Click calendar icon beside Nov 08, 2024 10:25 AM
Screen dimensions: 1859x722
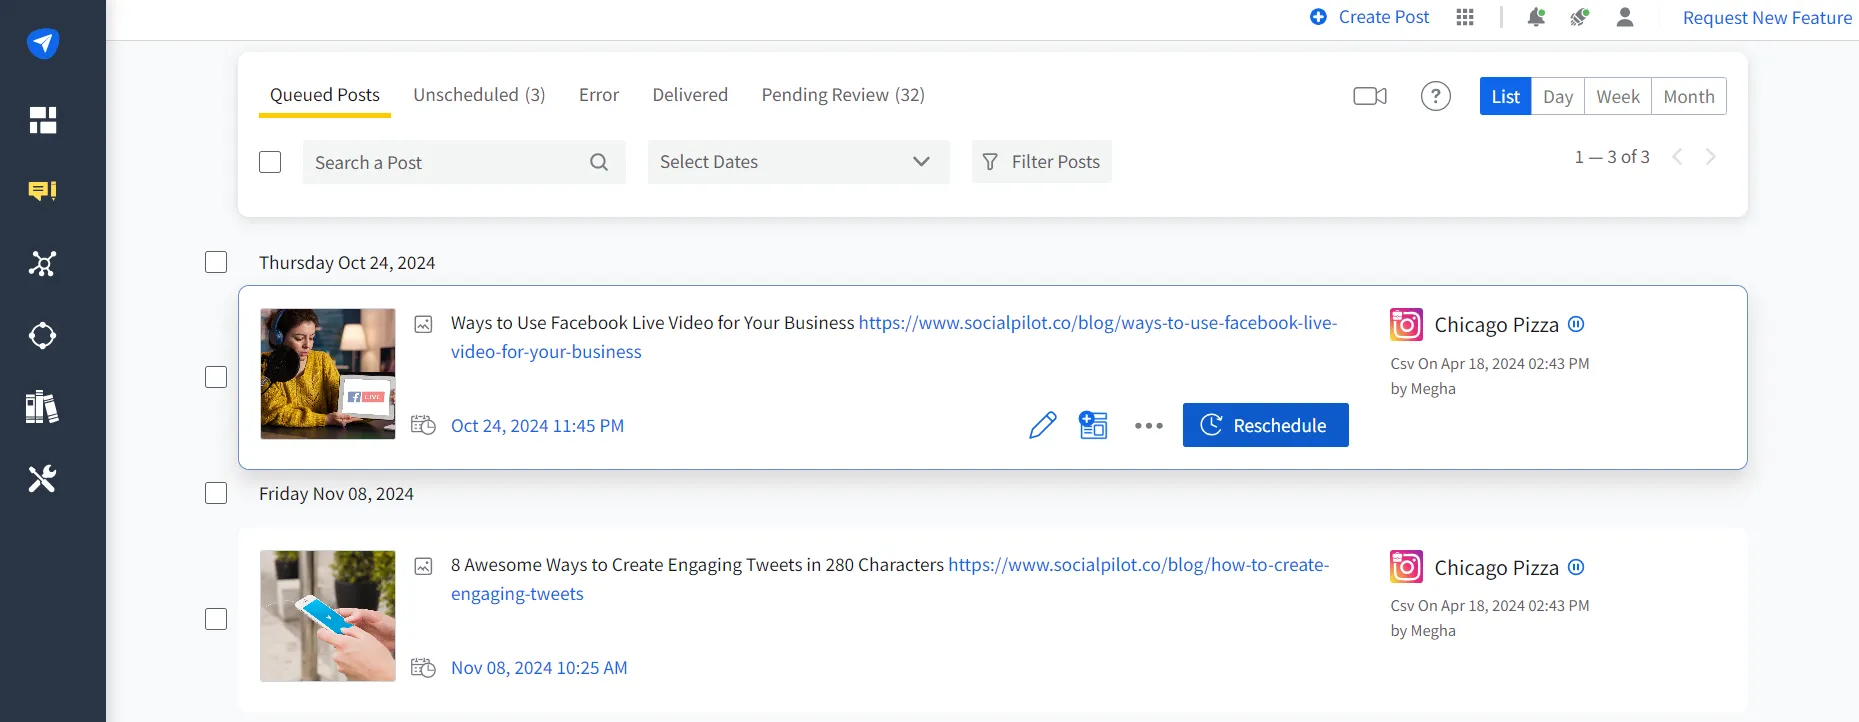point(424,667)
